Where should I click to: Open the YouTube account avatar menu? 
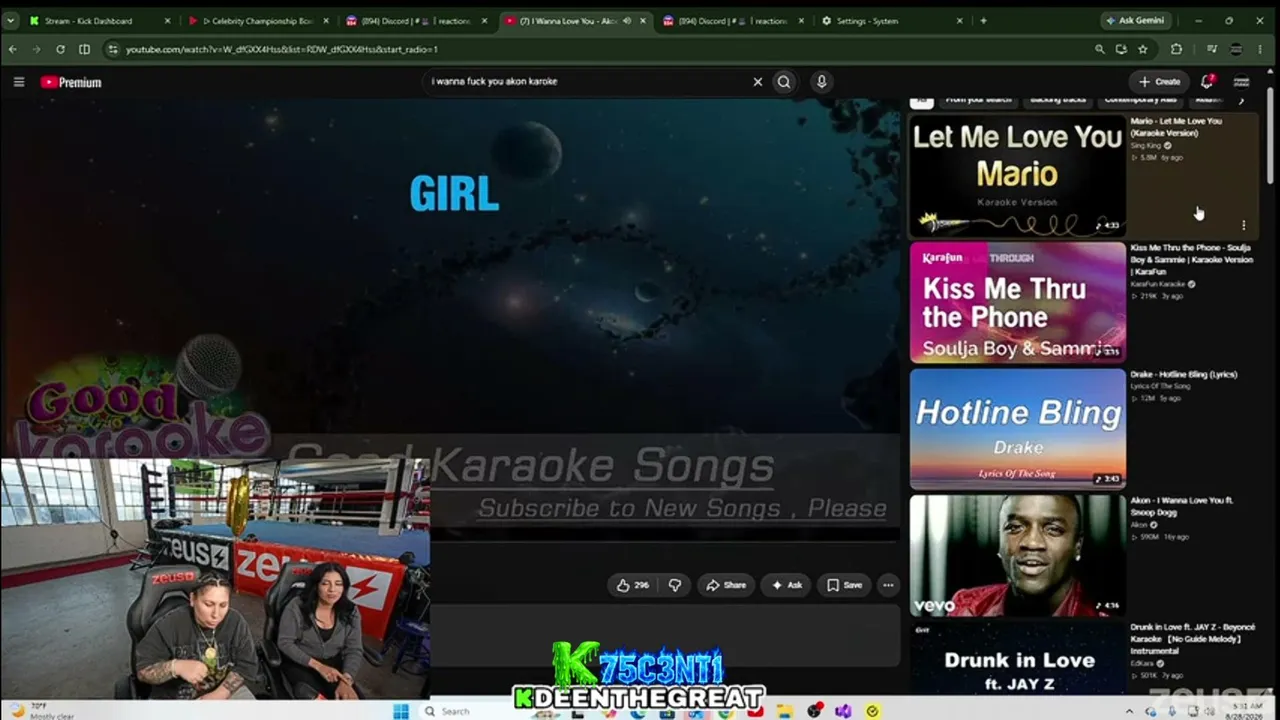(1241, 82)
